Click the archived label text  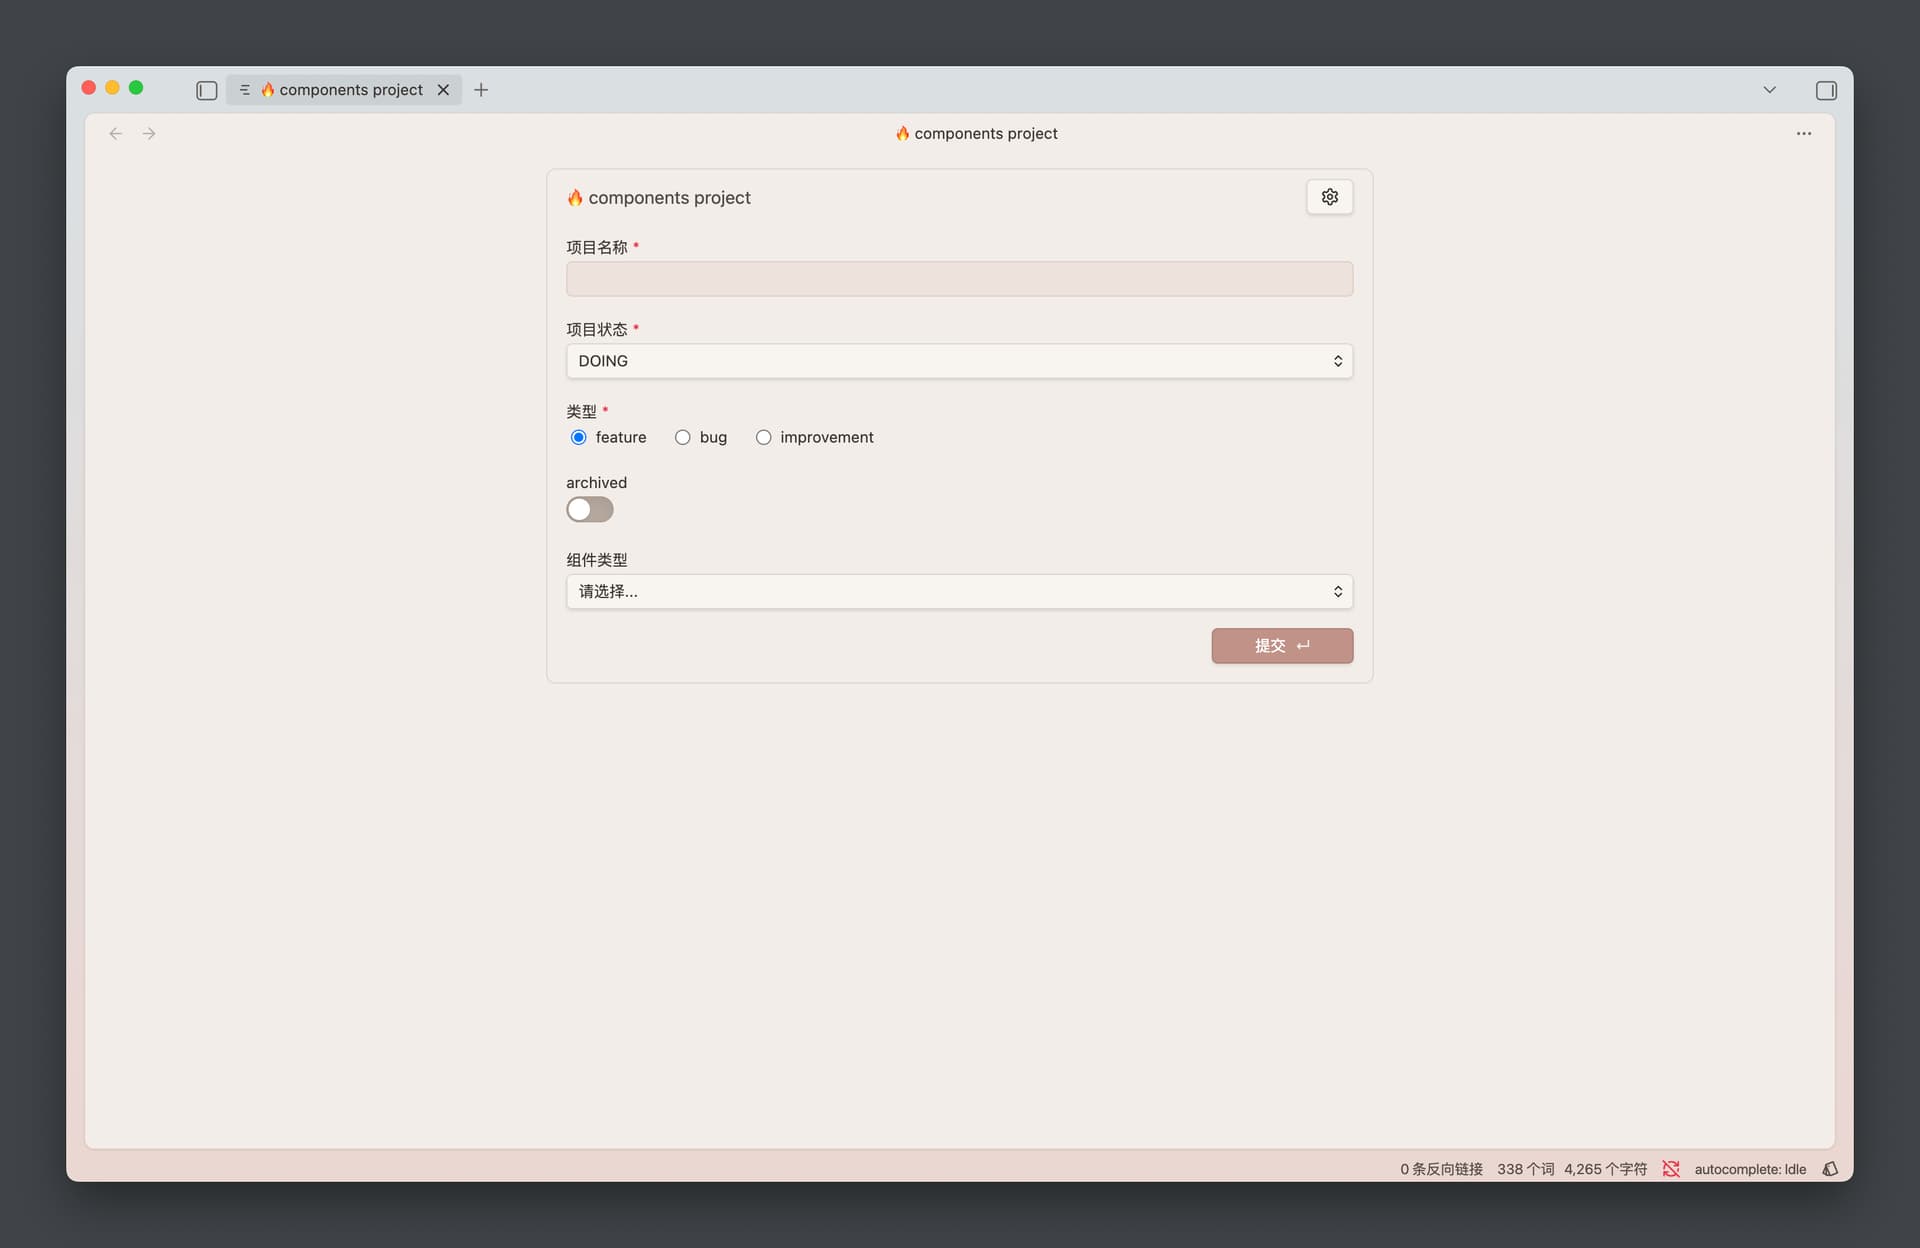point(596,483)
